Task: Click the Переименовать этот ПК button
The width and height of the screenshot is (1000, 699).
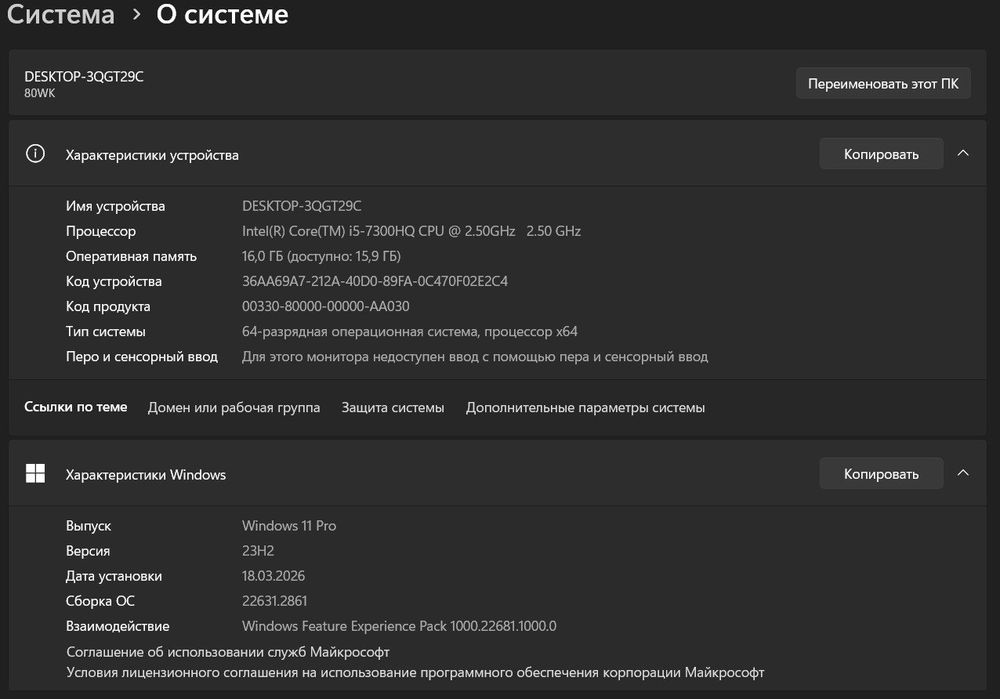Action: tap(883, 84)
